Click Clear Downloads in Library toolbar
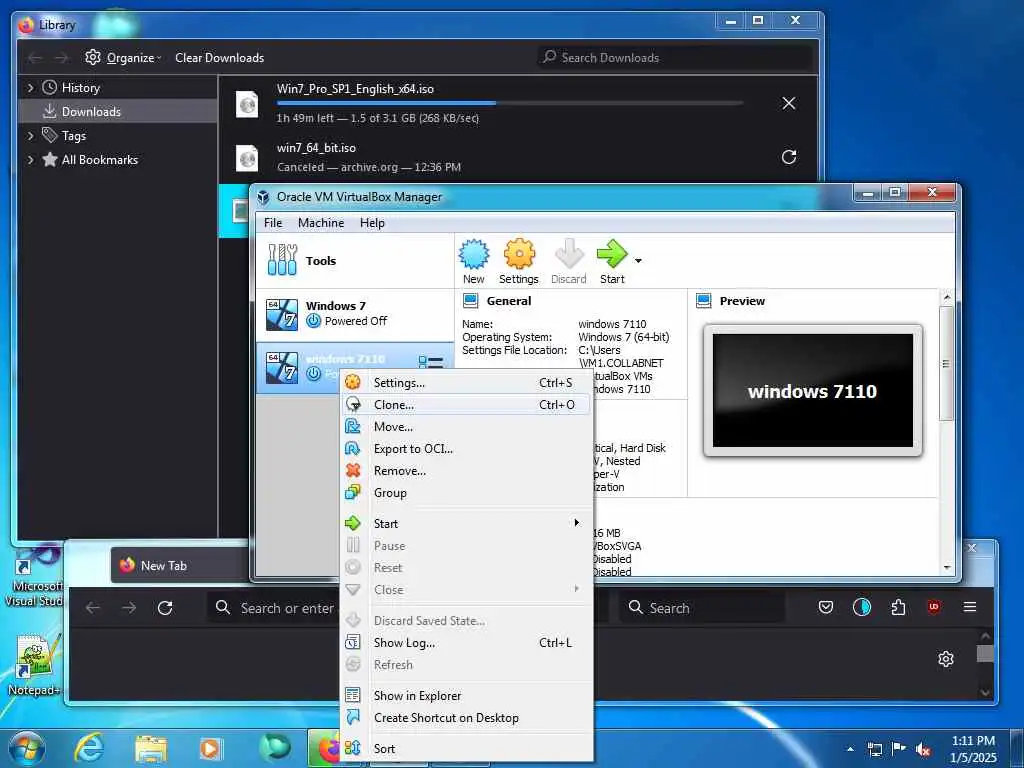The height and width of the screenshot is (768, 1024). click(219, 57)
